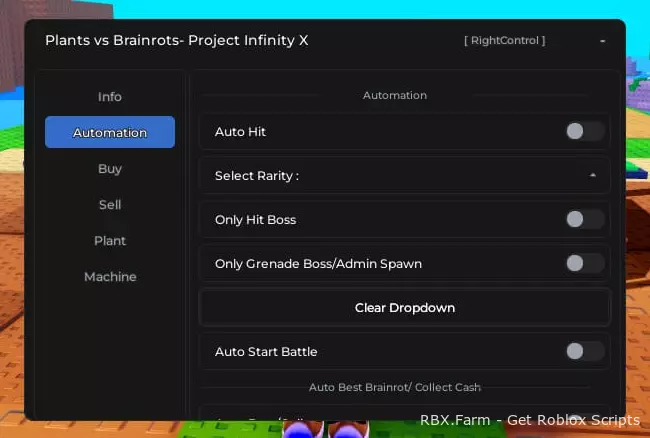Click the RightControl keybind label
650x438 pixels.
coord(504,41)
